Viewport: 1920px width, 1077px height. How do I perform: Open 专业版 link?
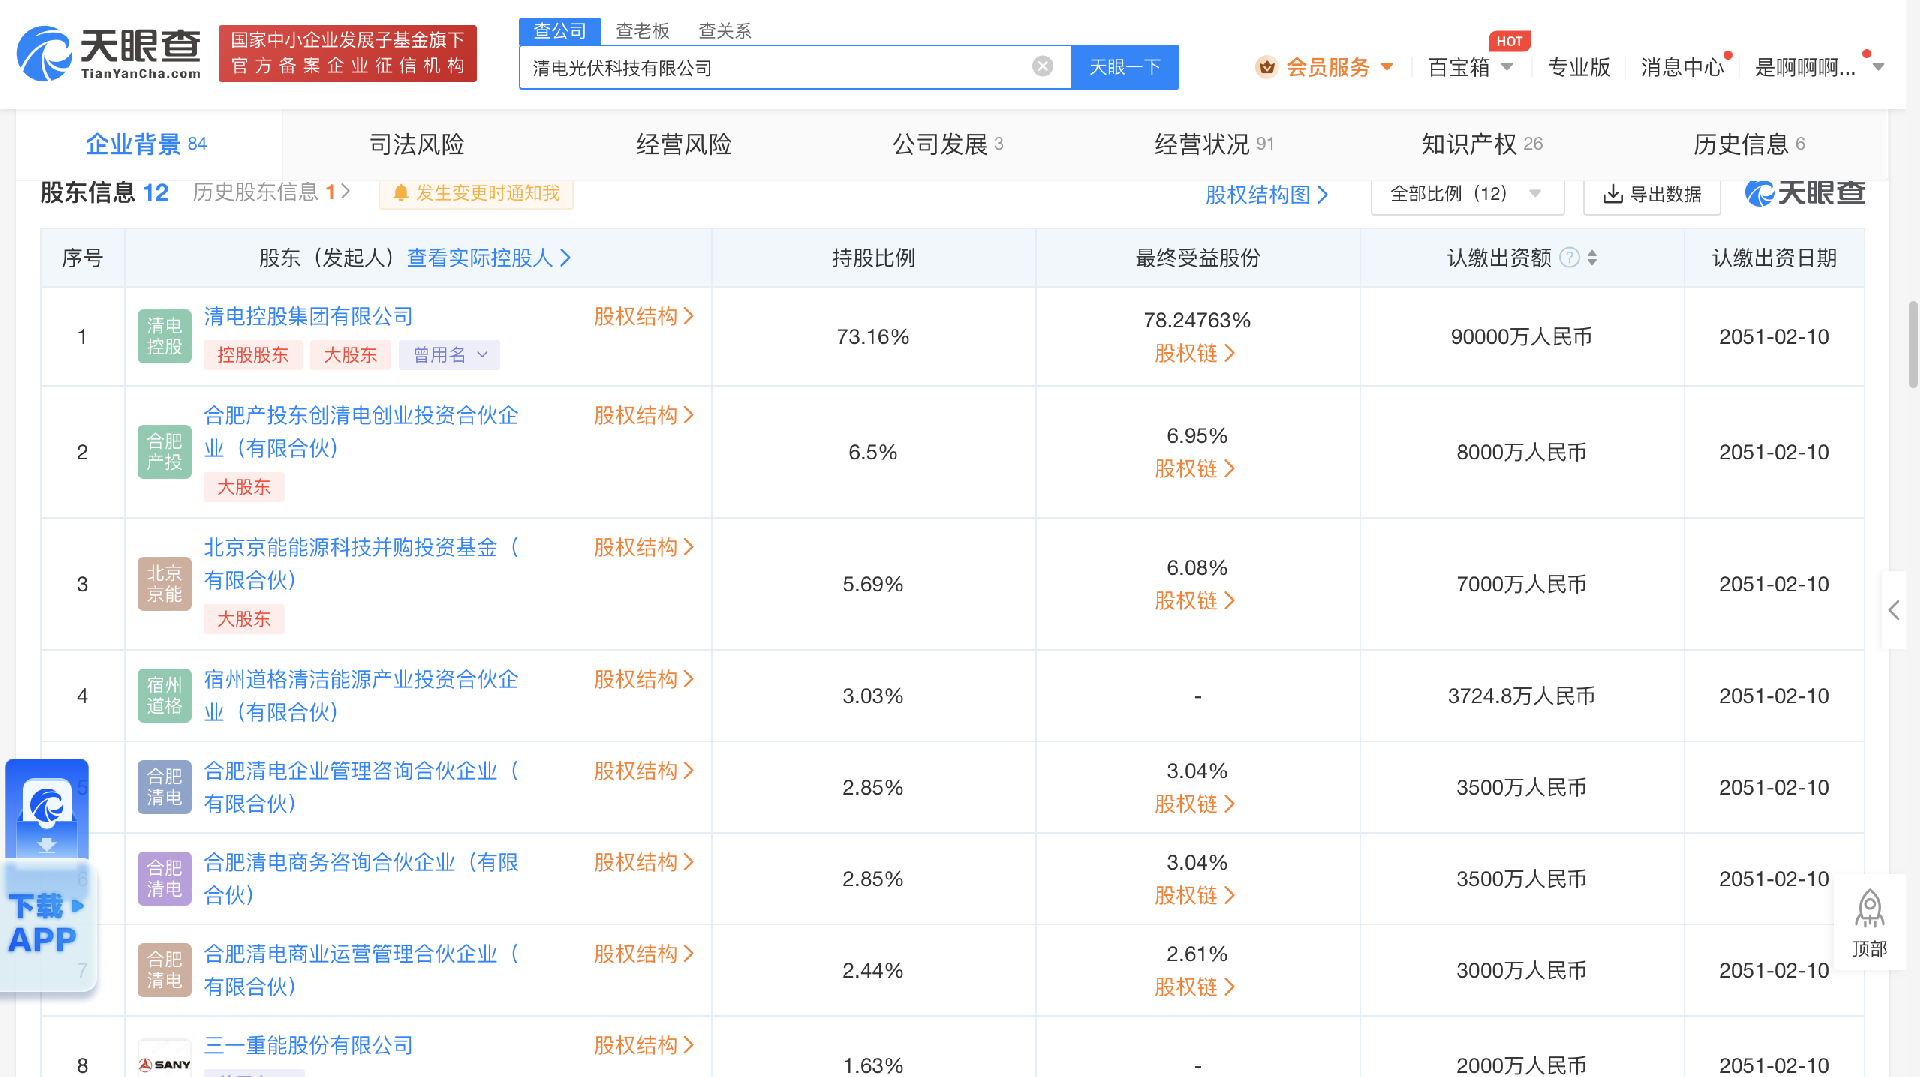coord(1579,67)
